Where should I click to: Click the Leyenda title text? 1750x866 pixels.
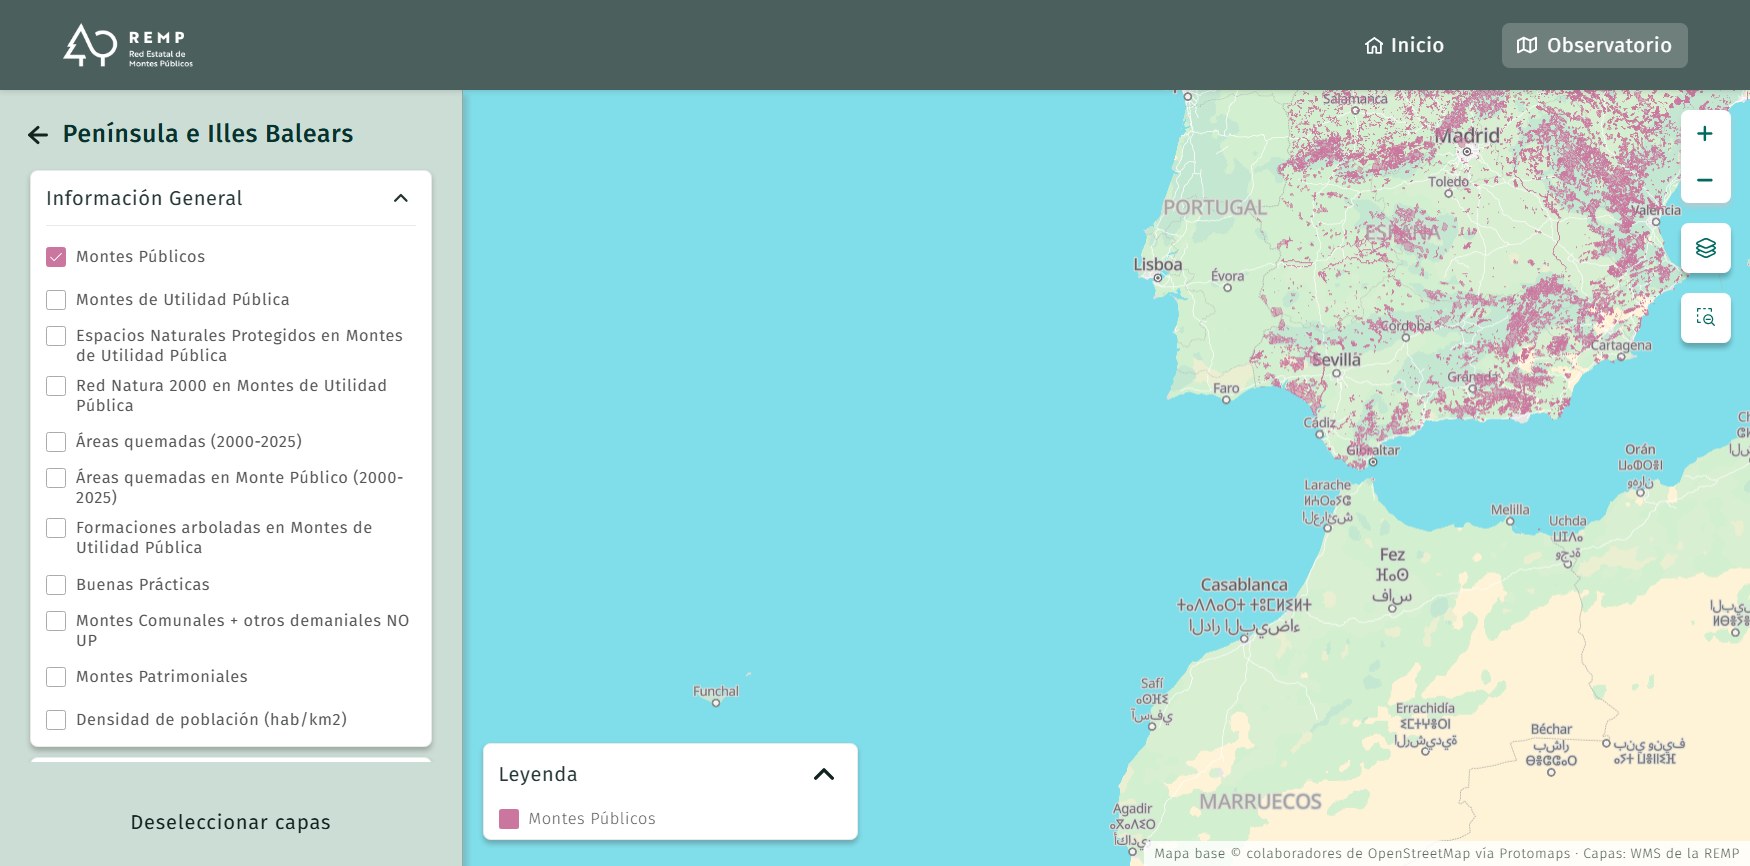[538, 774]
